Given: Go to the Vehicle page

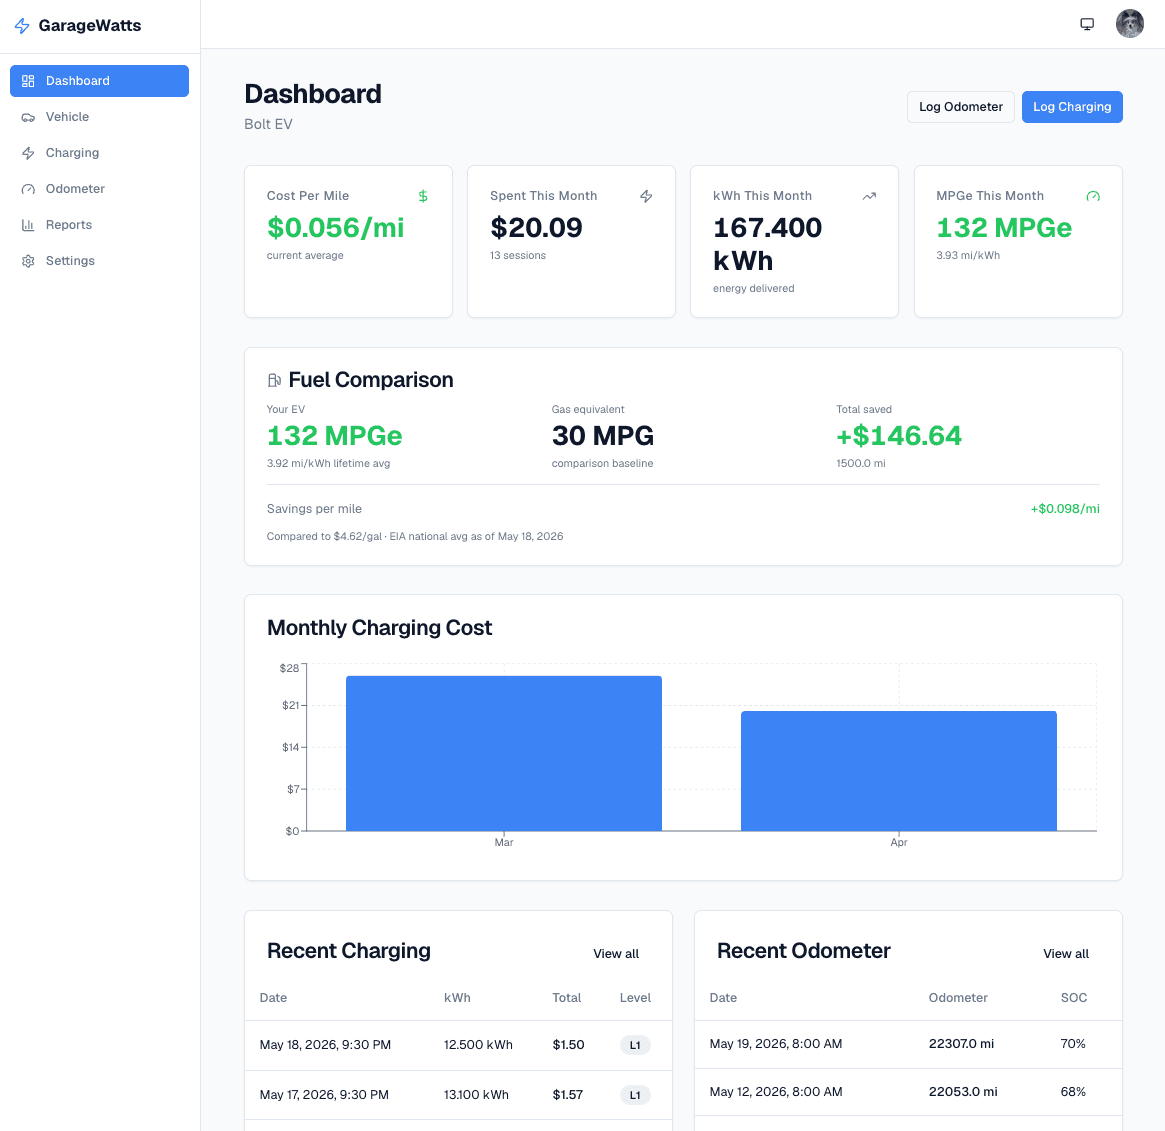Looking at the screenshot, I should tap(100, 117).
